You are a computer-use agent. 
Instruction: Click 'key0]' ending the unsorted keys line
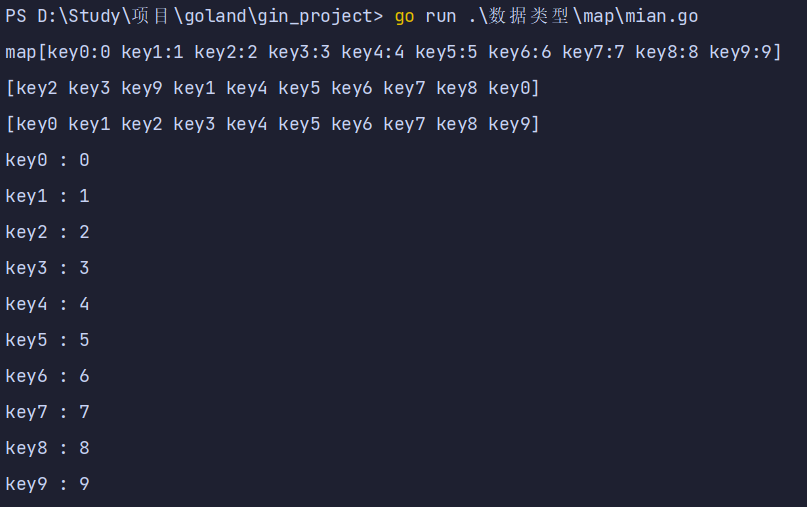[x=514, y=88]
